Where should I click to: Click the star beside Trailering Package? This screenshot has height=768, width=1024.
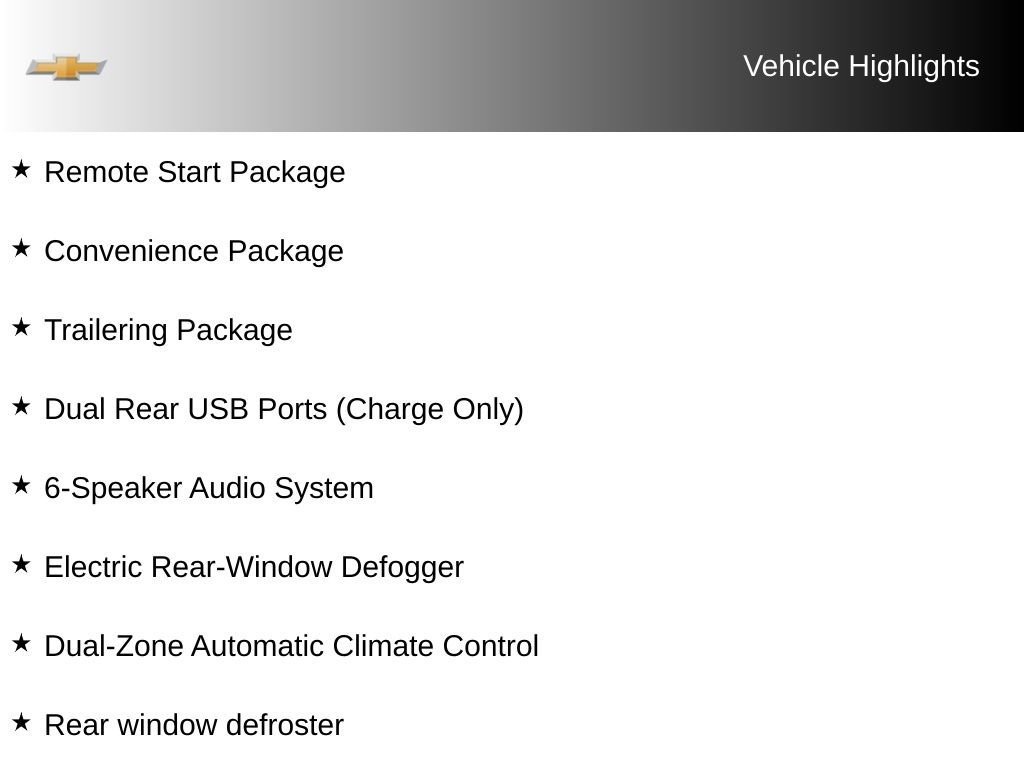click(22, 327)
